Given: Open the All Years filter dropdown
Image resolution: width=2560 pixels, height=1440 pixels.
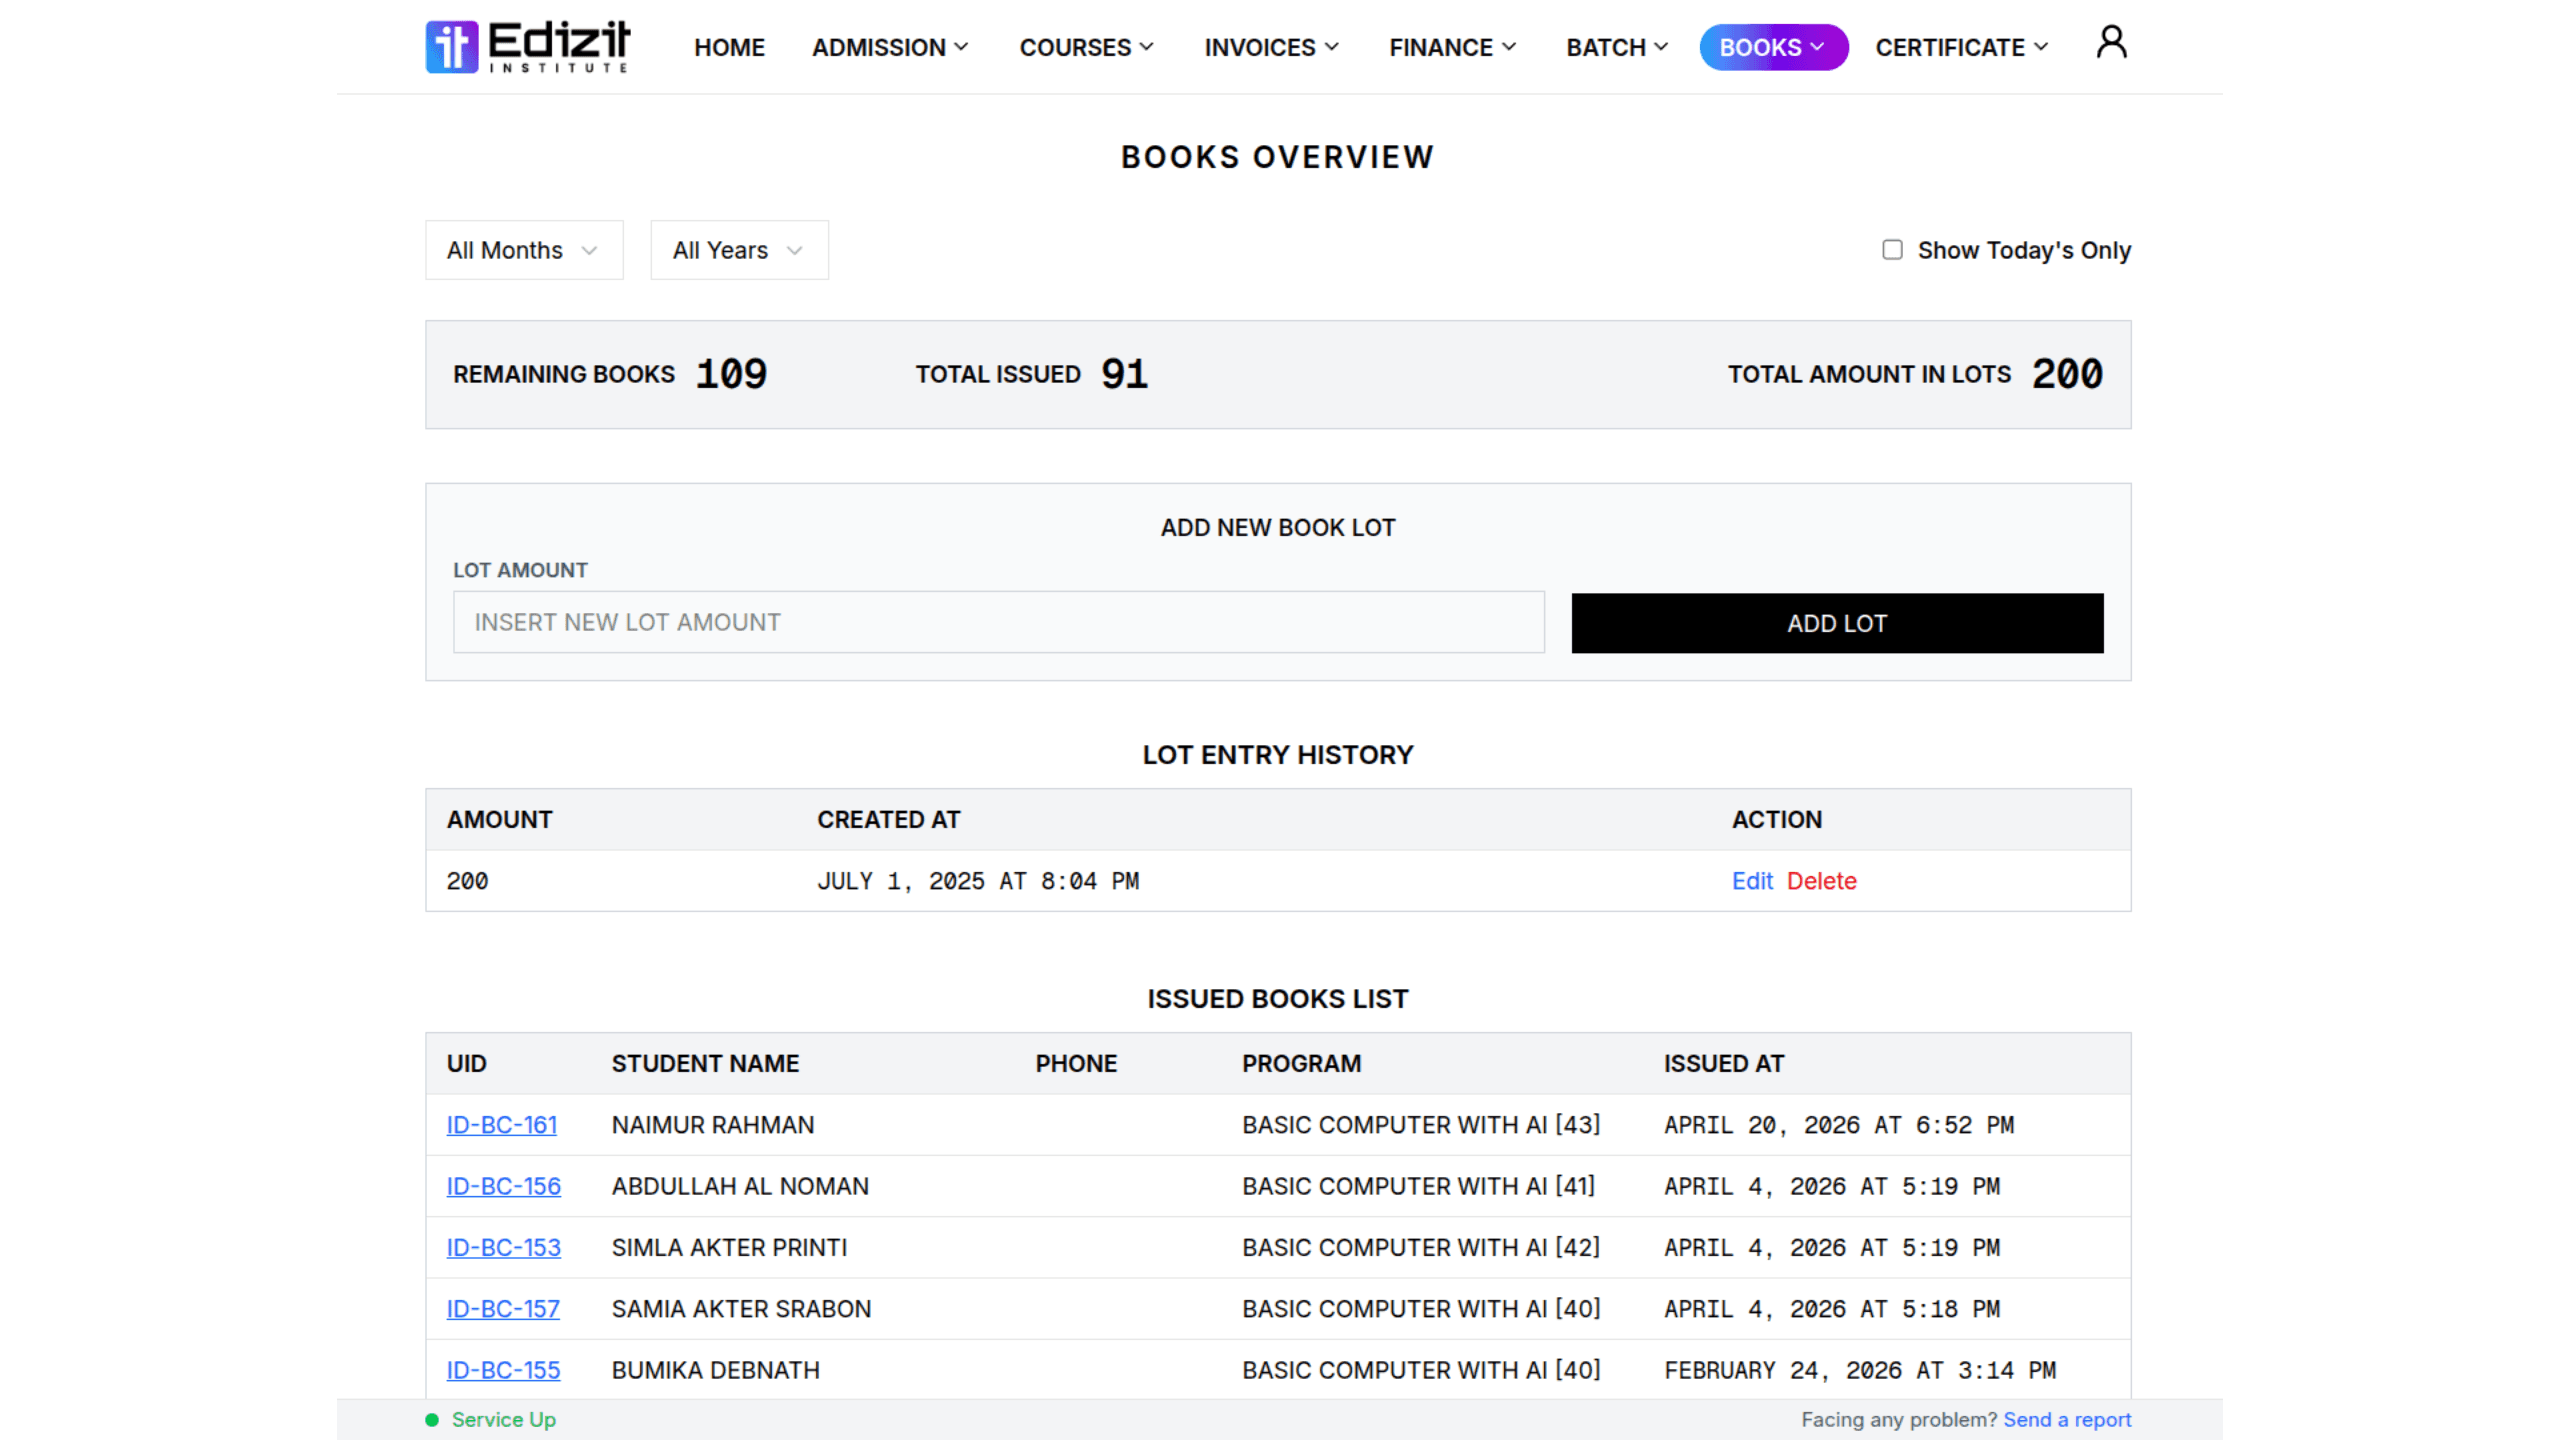Looking at the screenshot, I should pyautogui.click(x=739, y=250).
